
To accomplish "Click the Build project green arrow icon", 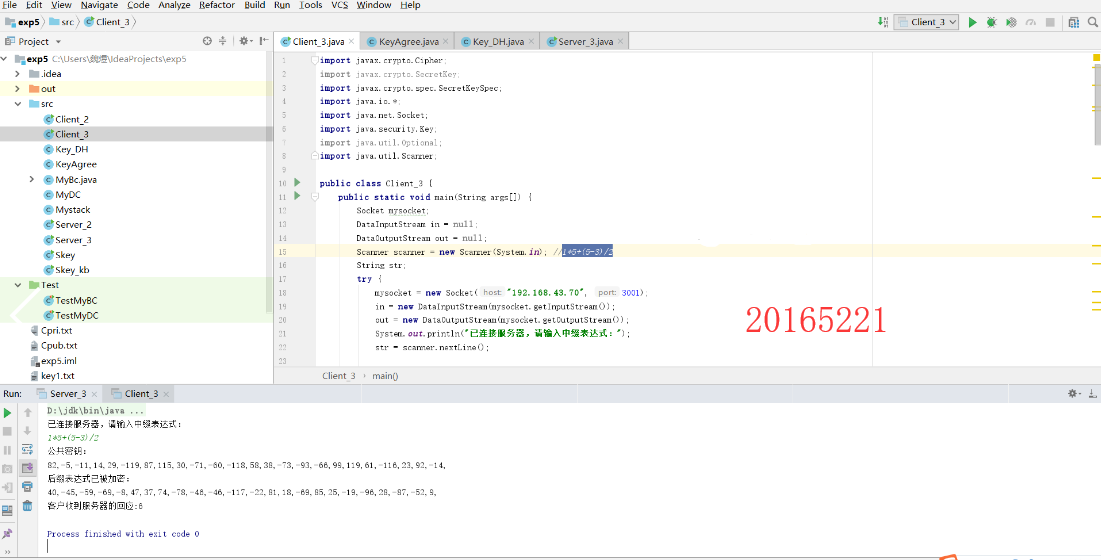I will pos(883,22).
